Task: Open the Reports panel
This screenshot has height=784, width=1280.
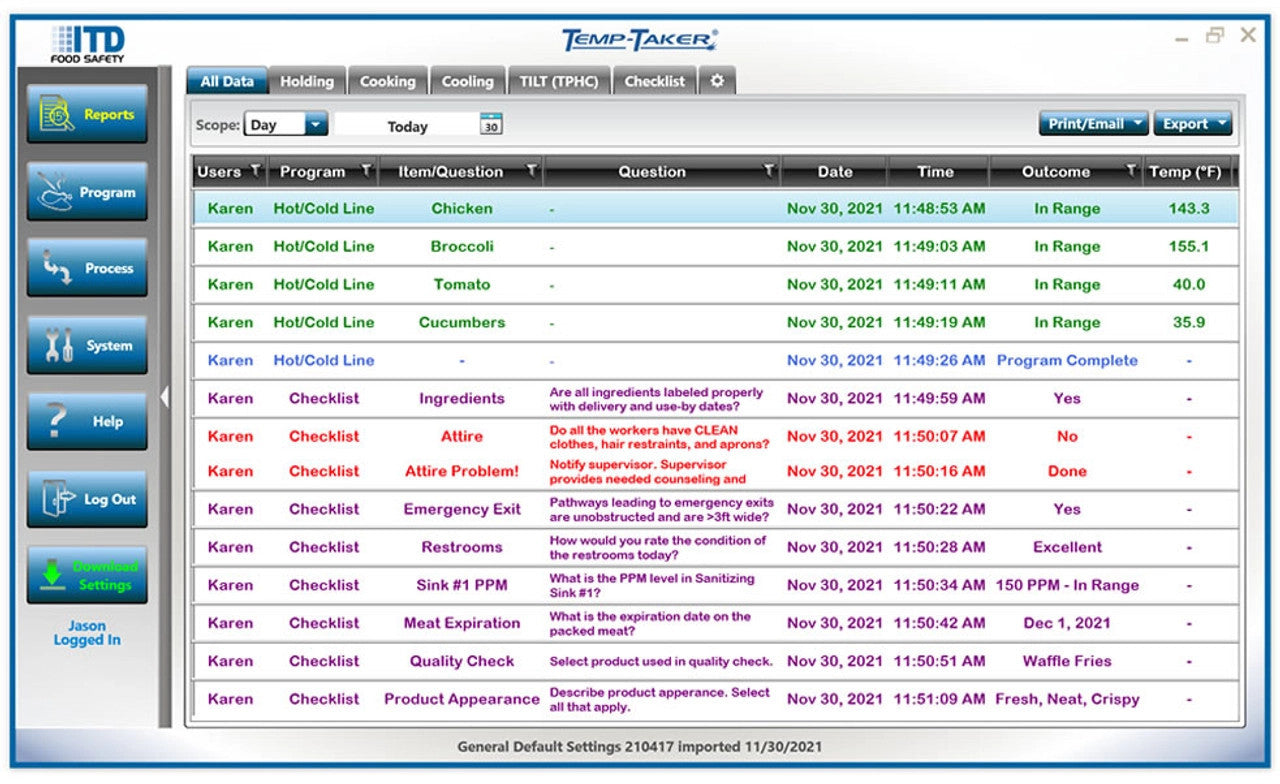Action: coord(87,114)
